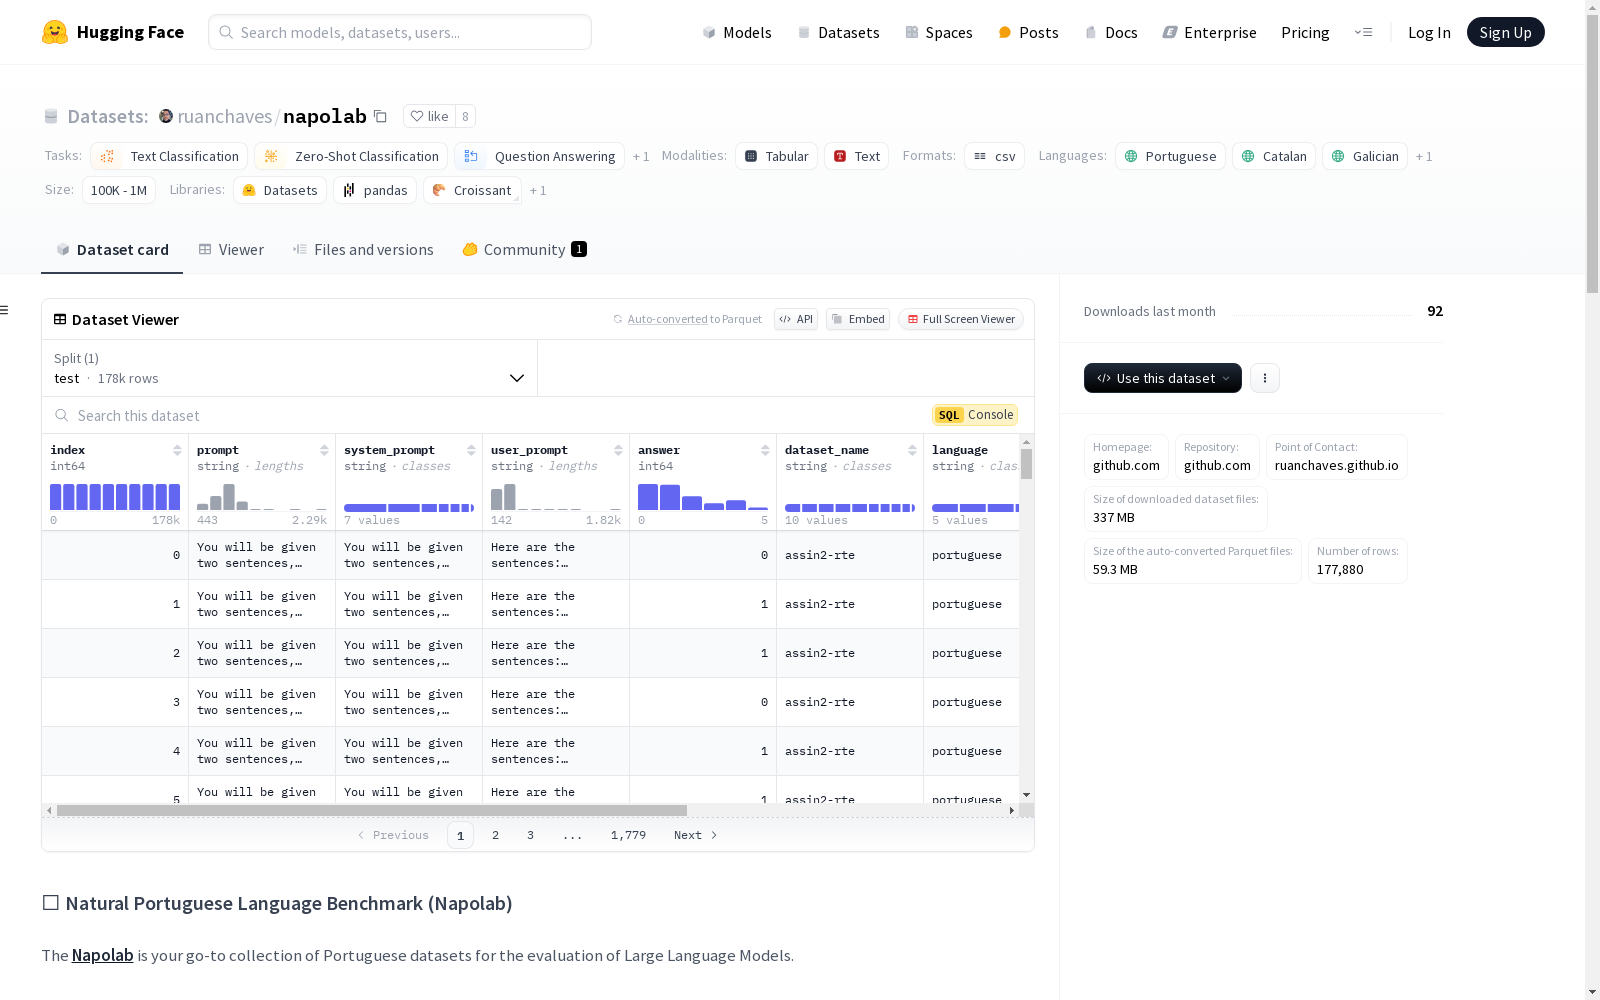Switch to the Files and versions tab
Screen dimensions: 1600x1000
pos(363,250)
